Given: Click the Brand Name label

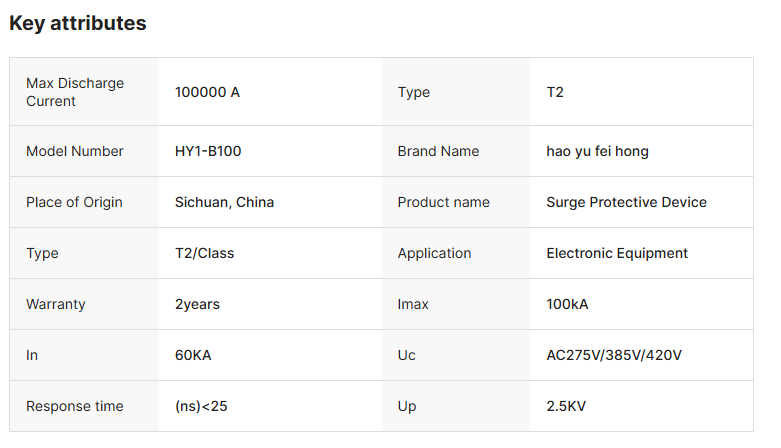Looking at the screenshot, I should point(438,151).
